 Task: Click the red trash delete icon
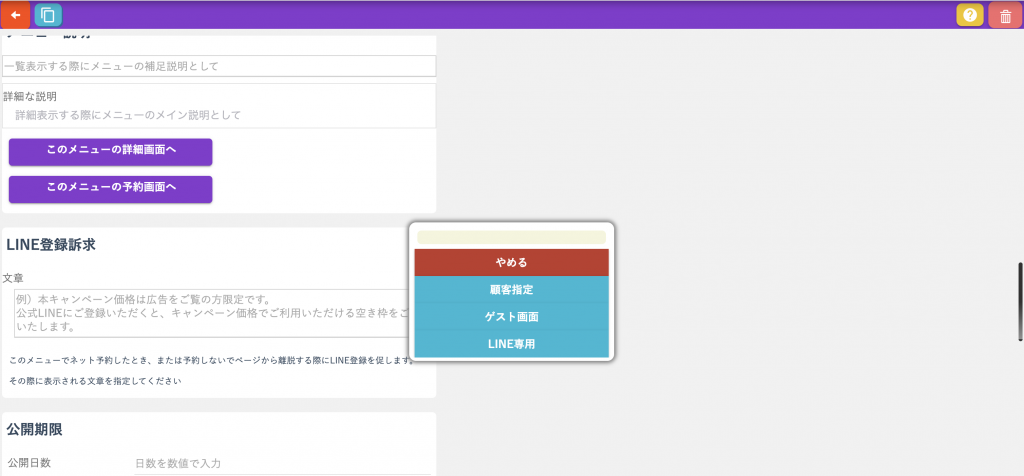click(x=1004, y=15)
